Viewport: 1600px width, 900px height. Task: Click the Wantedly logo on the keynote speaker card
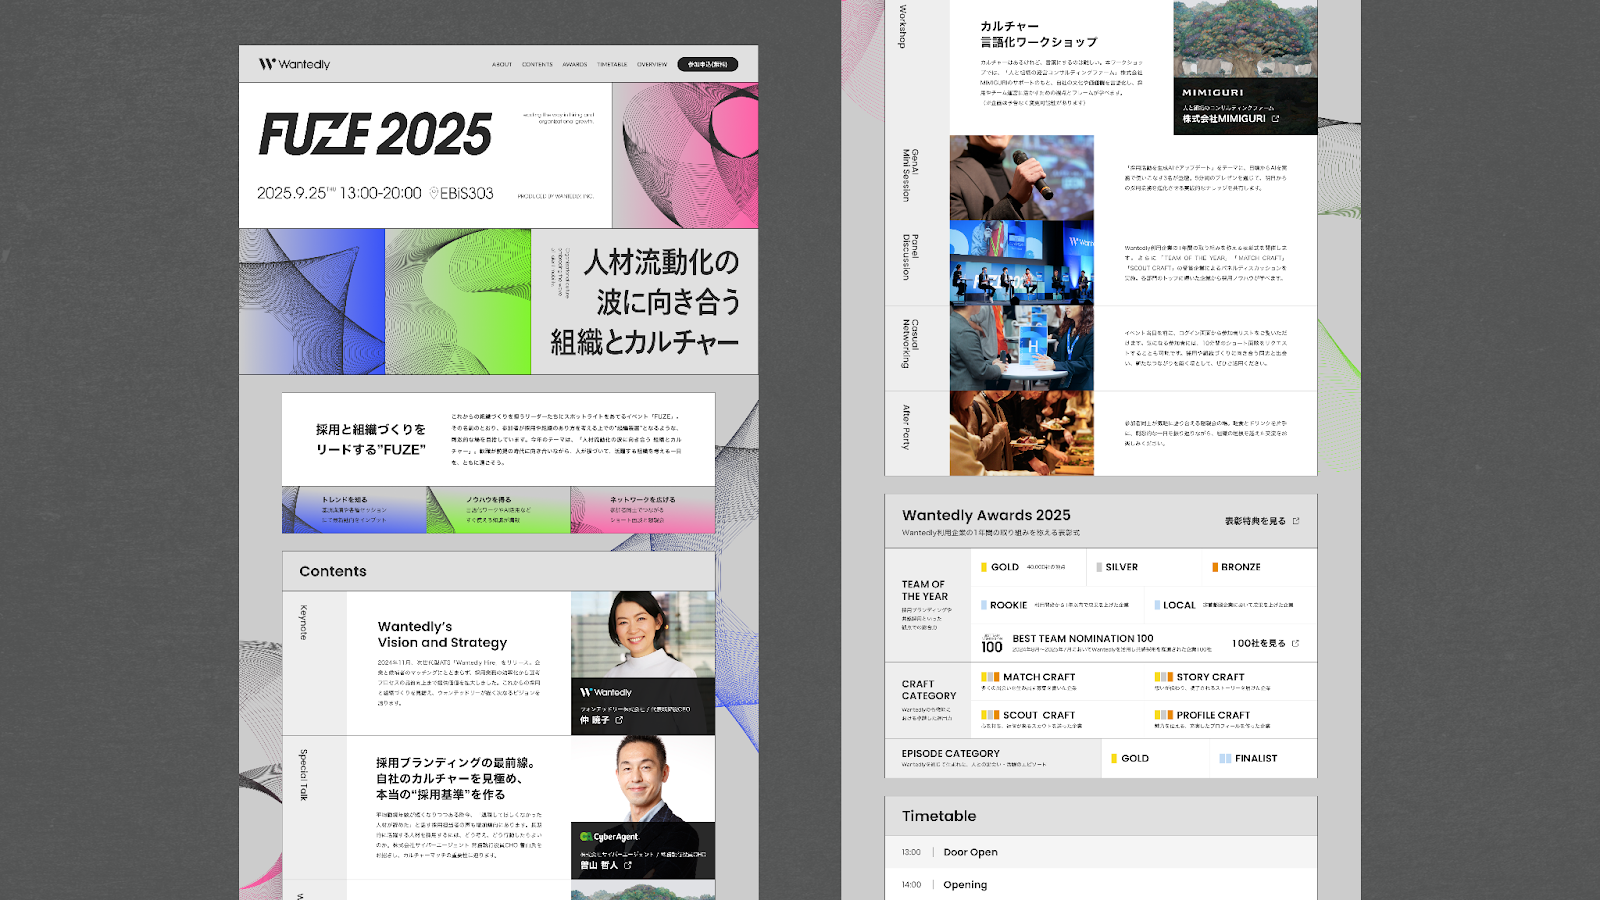606,692
